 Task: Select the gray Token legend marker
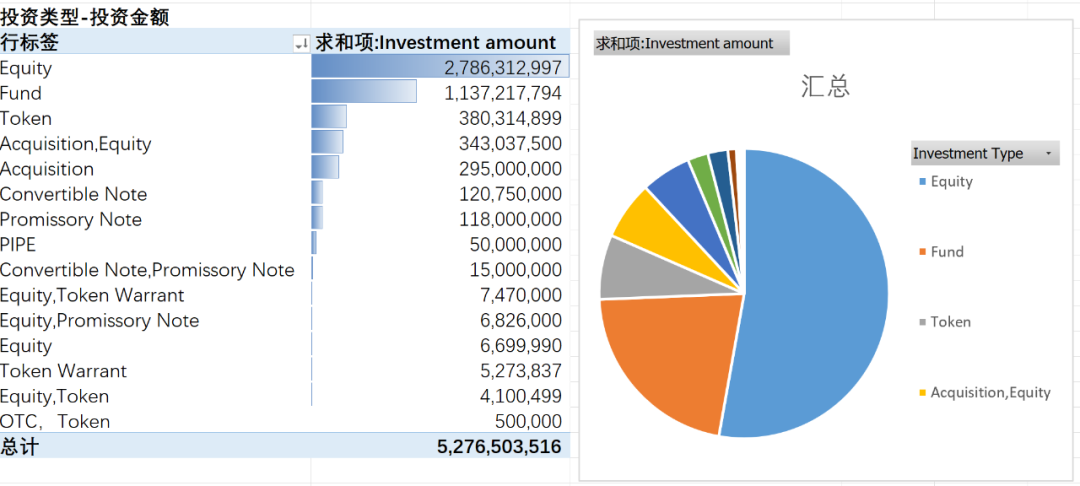pyautogui.click(x=923, y=323)
